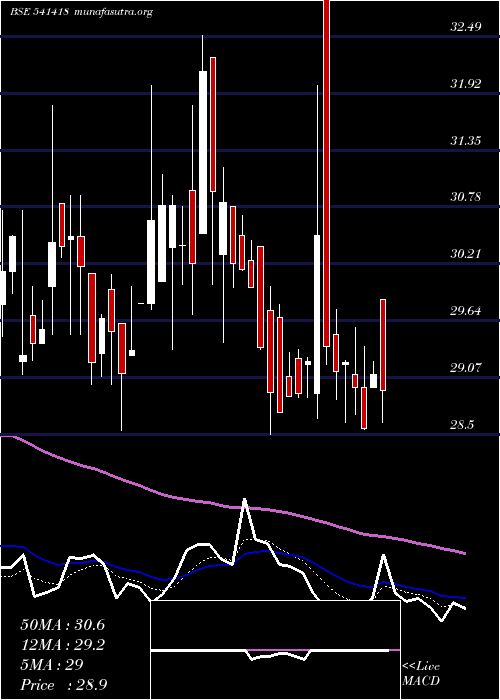This screenshot has width=500, height=700.
Task: Select the 30.78 price axis label
Action: point(466,196)
